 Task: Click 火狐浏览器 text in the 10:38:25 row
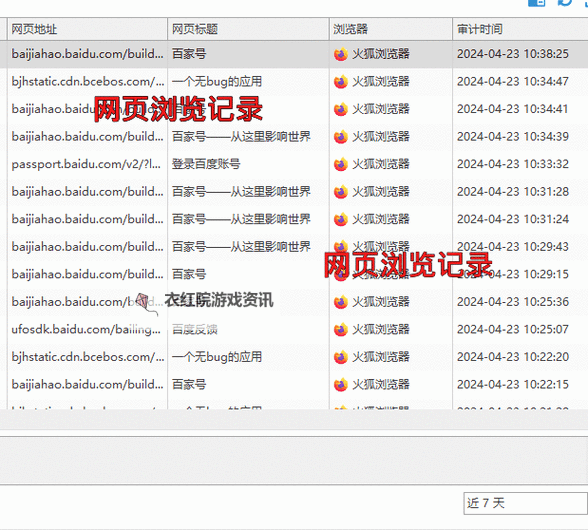(x=381, y=54)
